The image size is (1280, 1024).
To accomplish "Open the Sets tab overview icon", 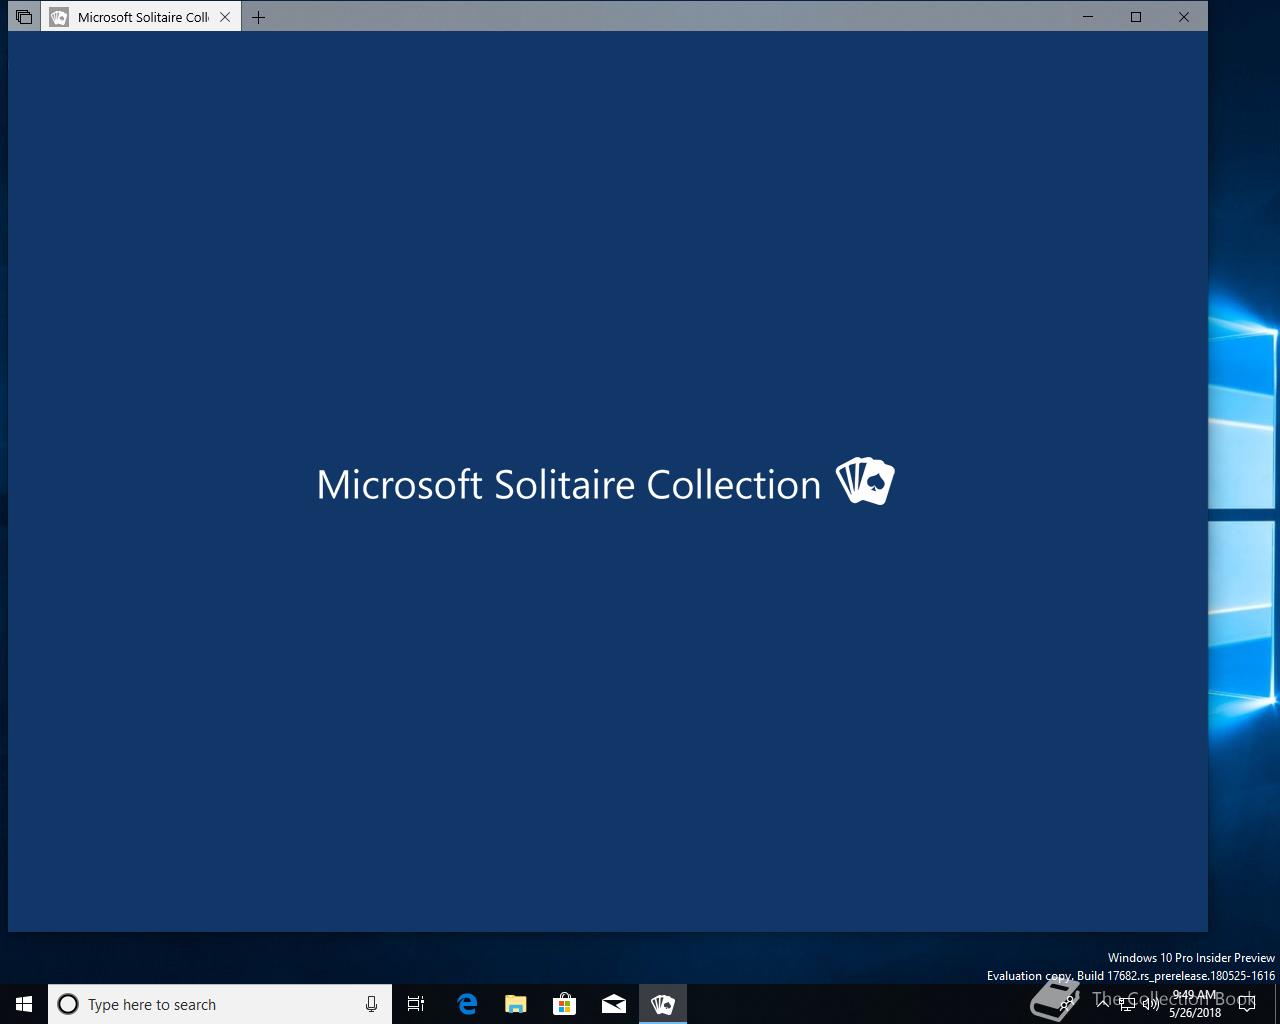I will click(x=24, y=17).
